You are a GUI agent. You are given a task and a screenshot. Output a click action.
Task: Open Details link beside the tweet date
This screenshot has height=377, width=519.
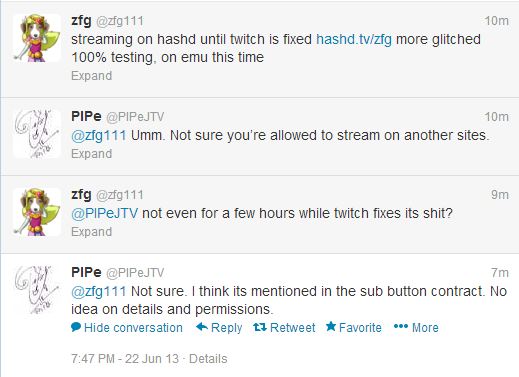208,359
